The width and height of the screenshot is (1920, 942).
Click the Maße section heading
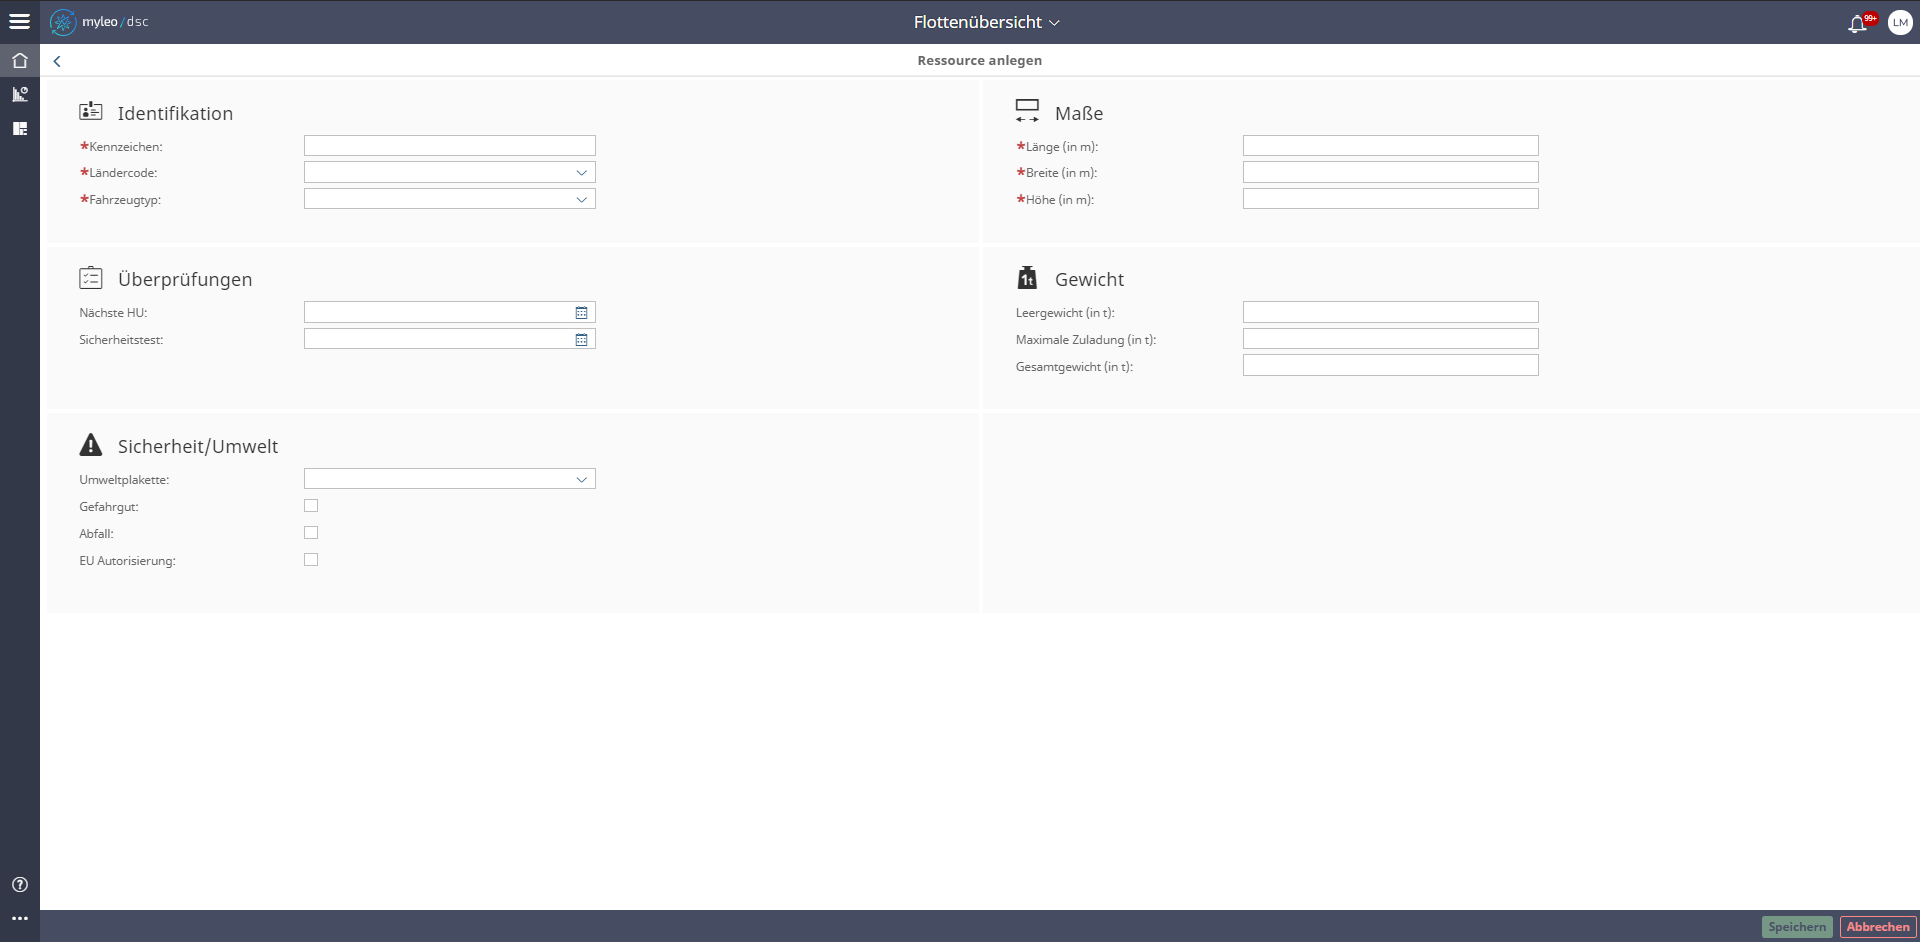1079,113
